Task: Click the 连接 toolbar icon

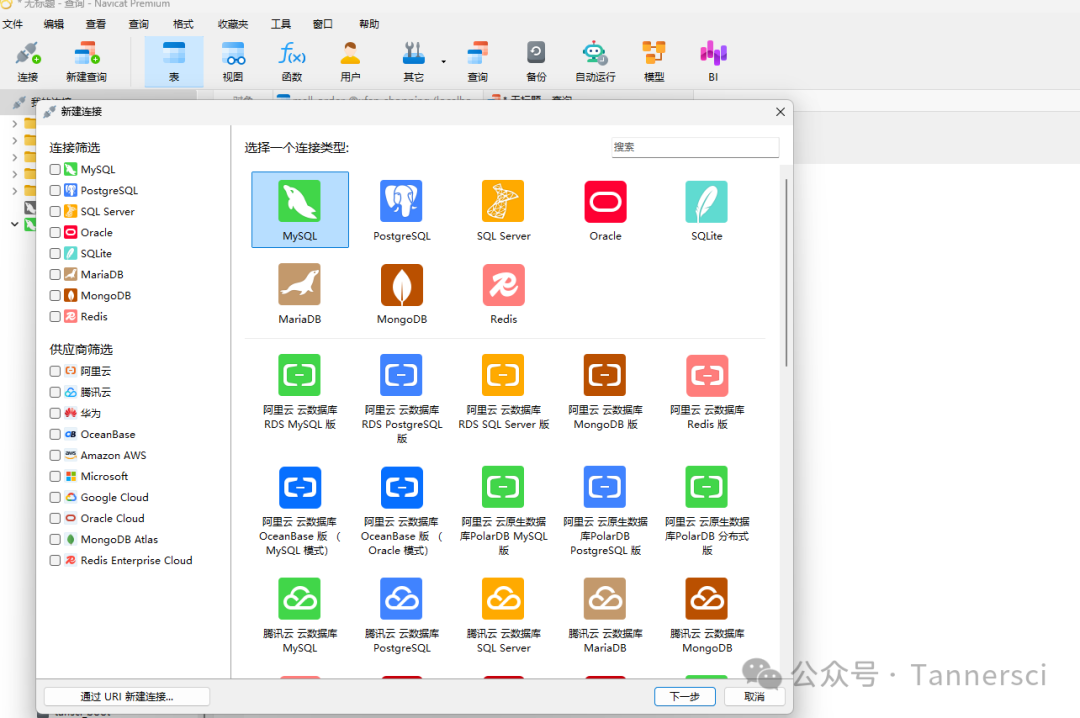Action: (x=28, y=61)
